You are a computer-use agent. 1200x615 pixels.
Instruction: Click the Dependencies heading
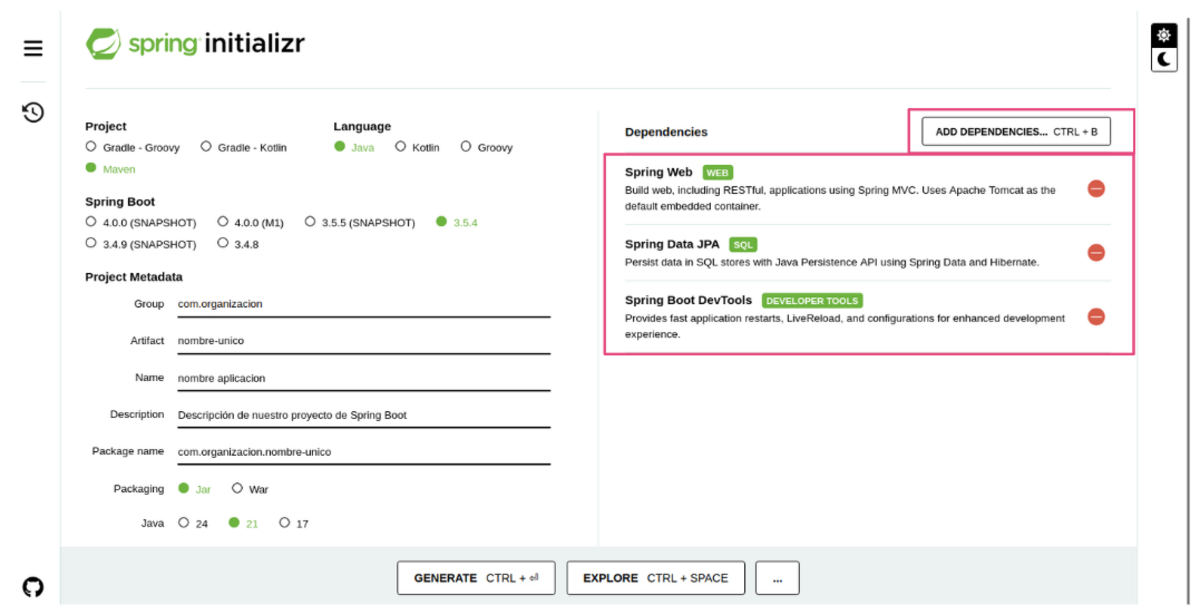point(666,132)
